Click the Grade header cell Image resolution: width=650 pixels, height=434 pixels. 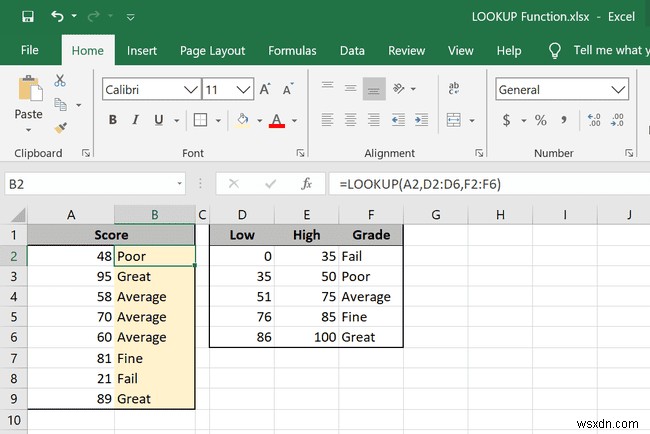coord(371,235)
